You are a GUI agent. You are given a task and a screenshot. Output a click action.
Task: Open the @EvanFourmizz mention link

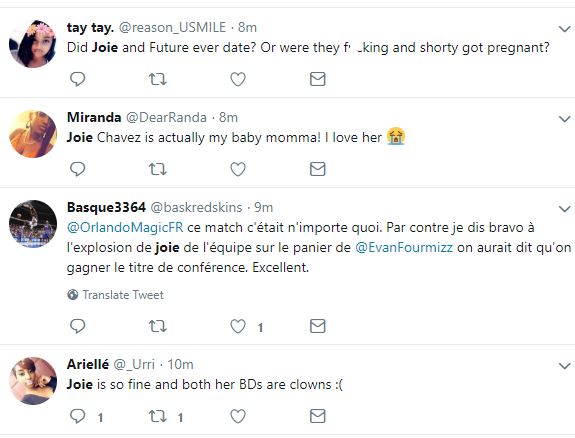[404, 247]
